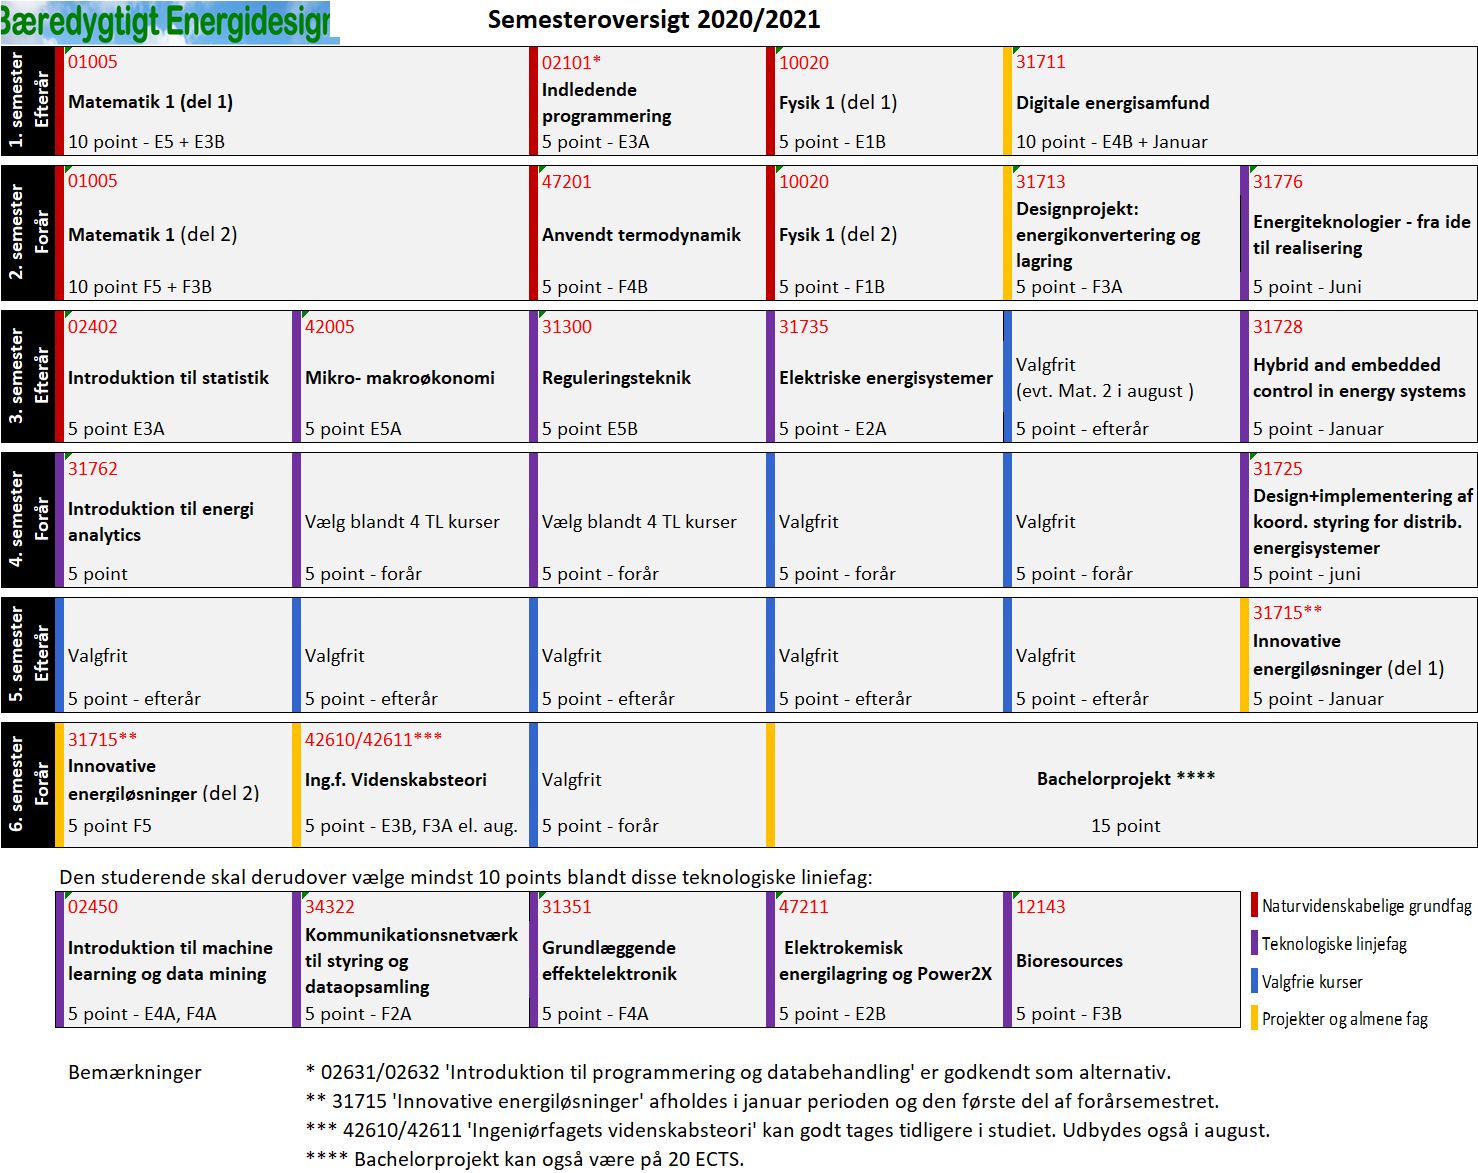
Task: Click 12143 Bioresources course
Action: (x=1122, y=959)
